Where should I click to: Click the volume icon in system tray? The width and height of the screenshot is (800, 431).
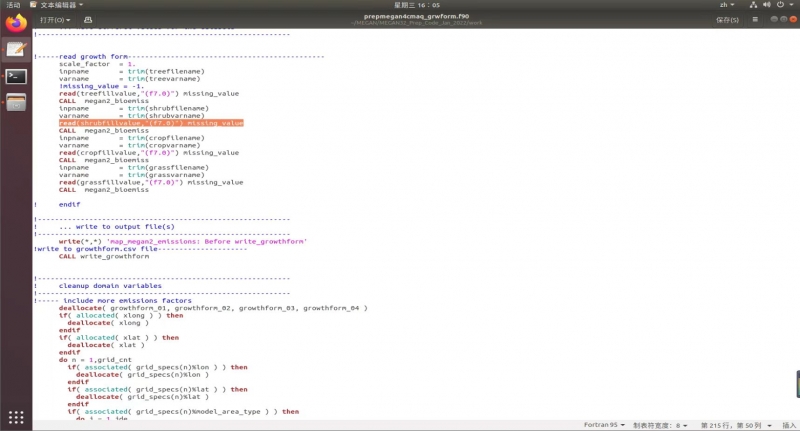tap(768, 5)
